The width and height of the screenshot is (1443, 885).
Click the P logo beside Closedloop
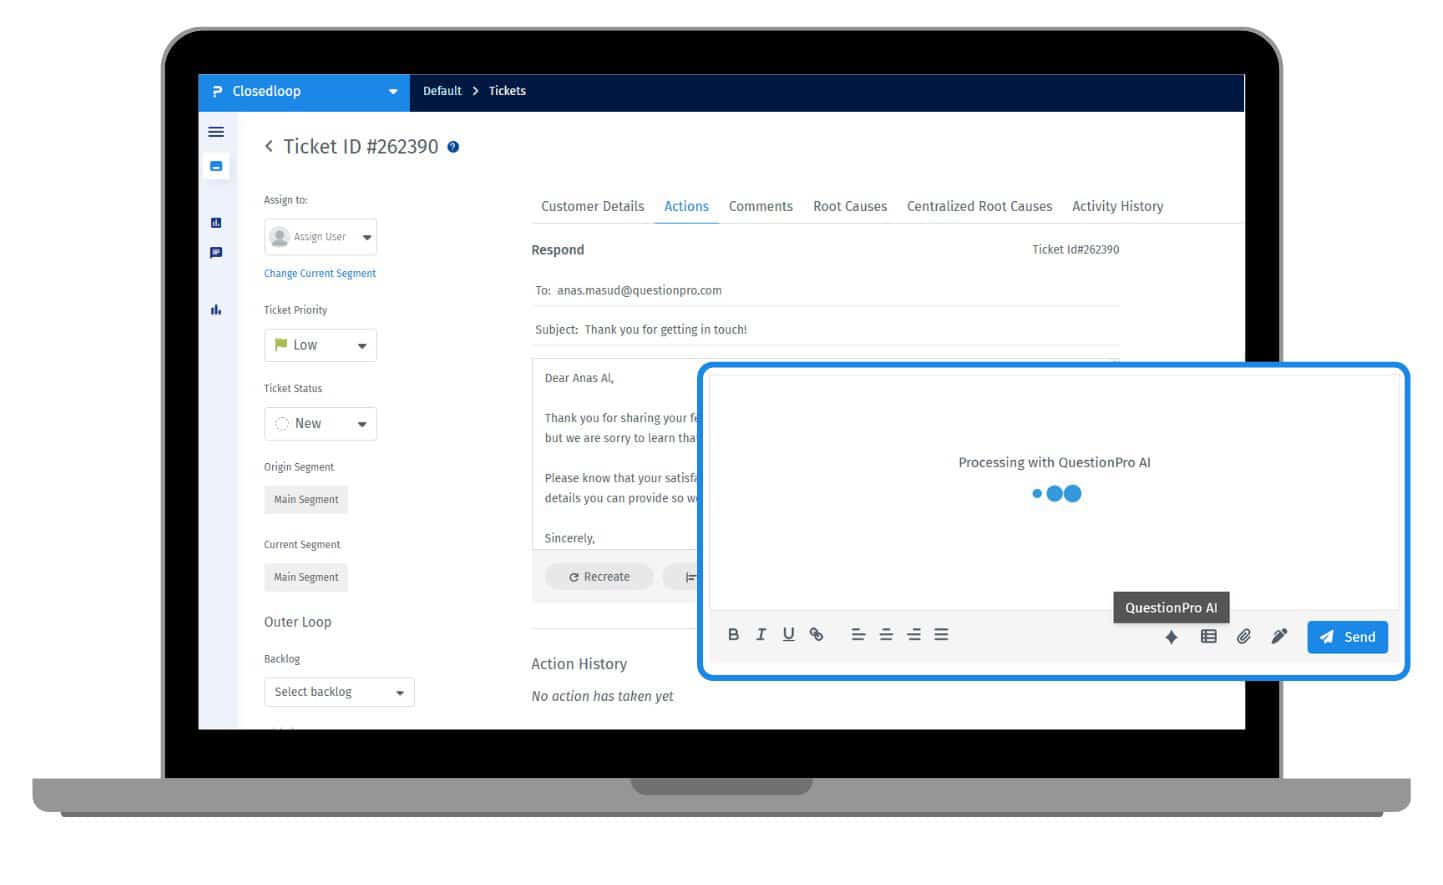point(217,91)
